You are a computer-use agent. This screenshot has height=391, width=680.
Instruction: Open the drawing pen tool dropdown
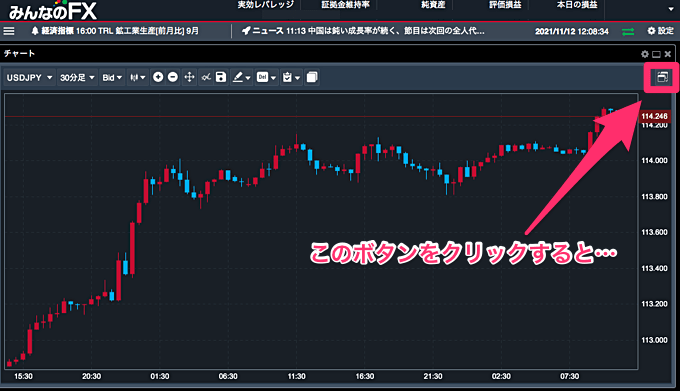pyautogui.click(x=242, y=78)
